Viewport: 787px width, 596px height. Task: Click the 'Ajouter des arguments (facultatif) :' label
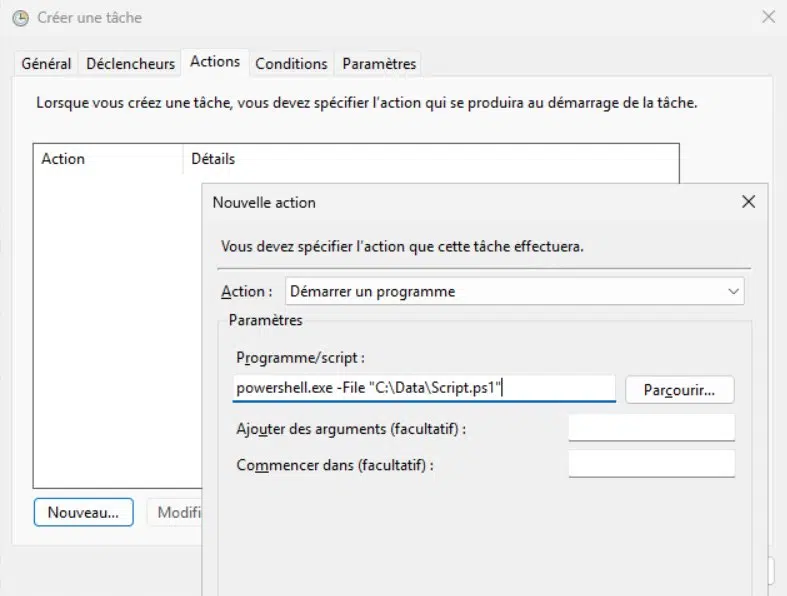click(x=351, y=429)
